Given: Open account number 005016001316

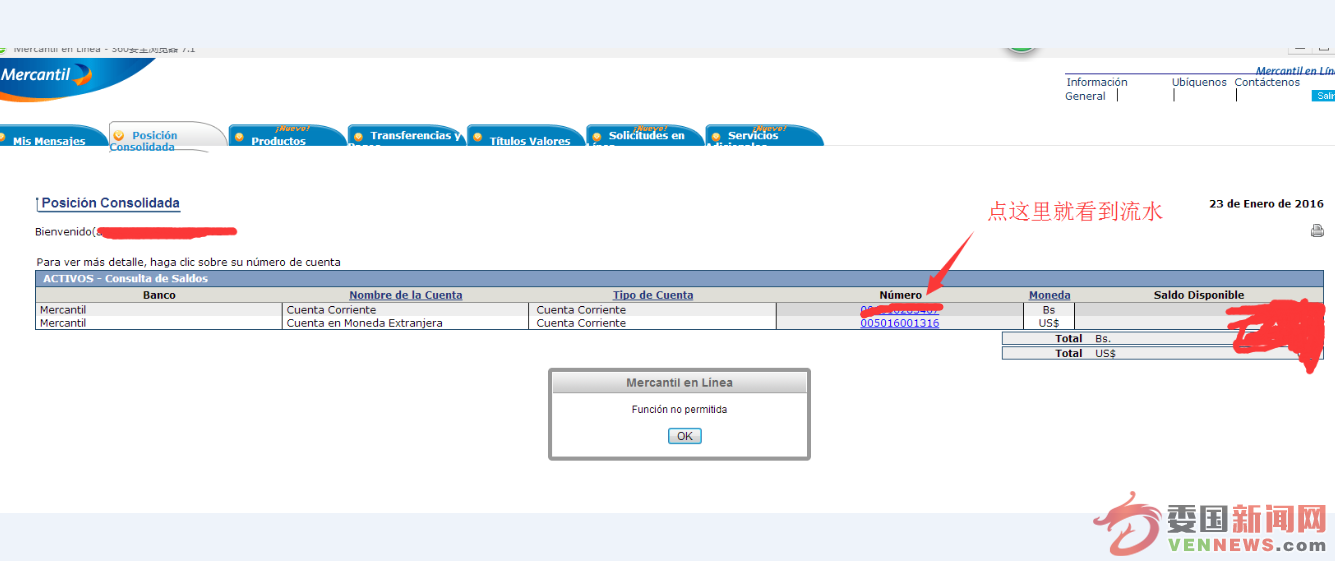Looking at the screenshot, I should point(899,323).
